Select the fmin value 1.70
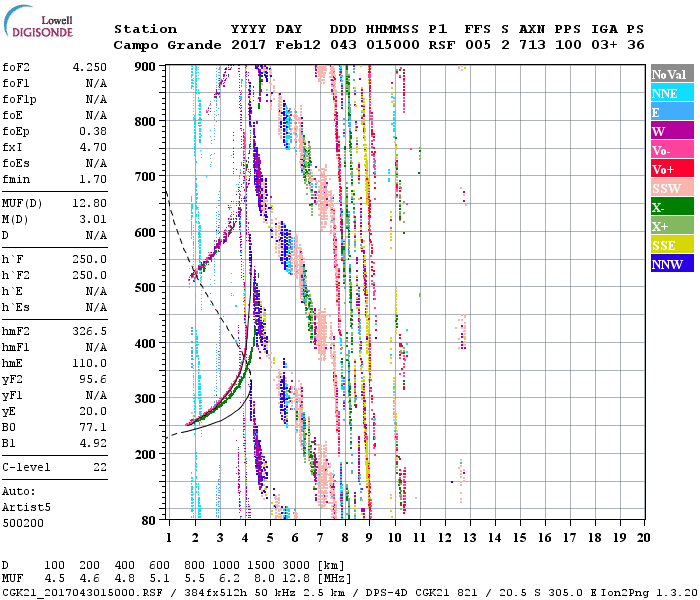The image size is (700, 600). [x=93, y=178]
